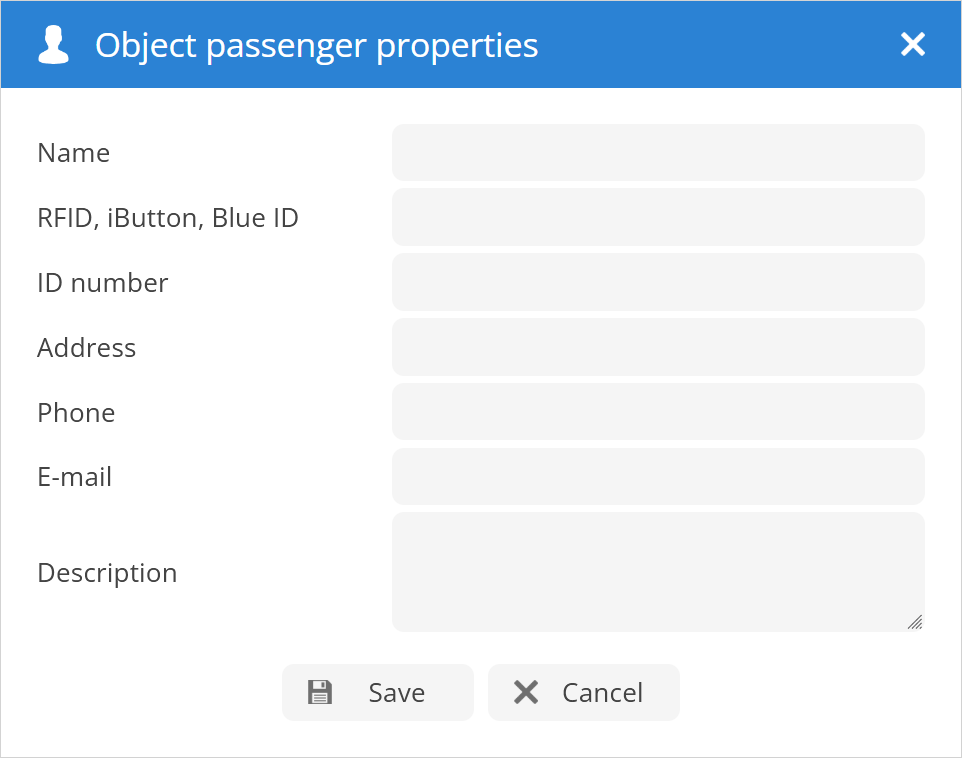Click the dialog title text

[316, 45]
